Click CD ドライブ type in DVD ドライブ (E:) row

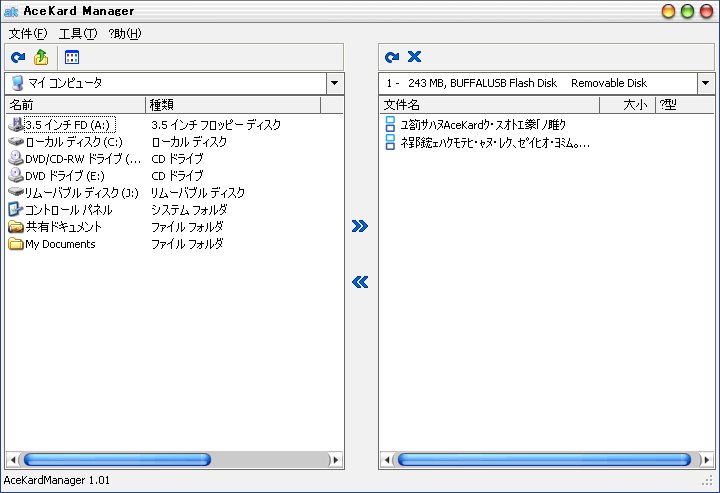pos(177,176)
